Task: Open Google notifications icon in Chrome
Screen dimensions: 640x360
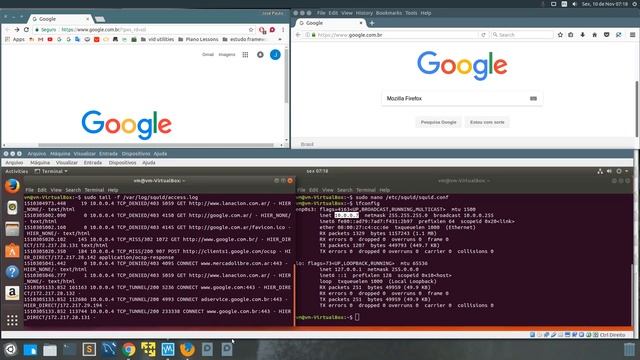Action: click(x=260, y=55)
